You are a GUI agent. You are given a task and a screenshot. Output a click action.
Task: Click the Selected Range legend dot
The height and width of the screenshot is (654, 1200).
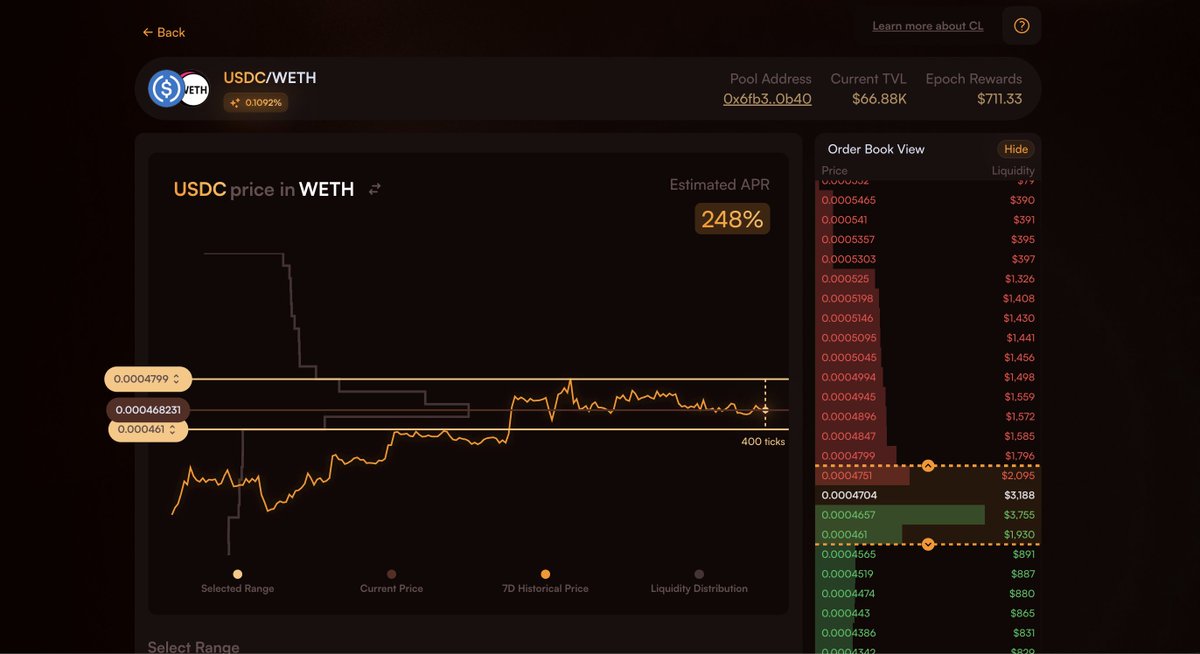[237, 574]
